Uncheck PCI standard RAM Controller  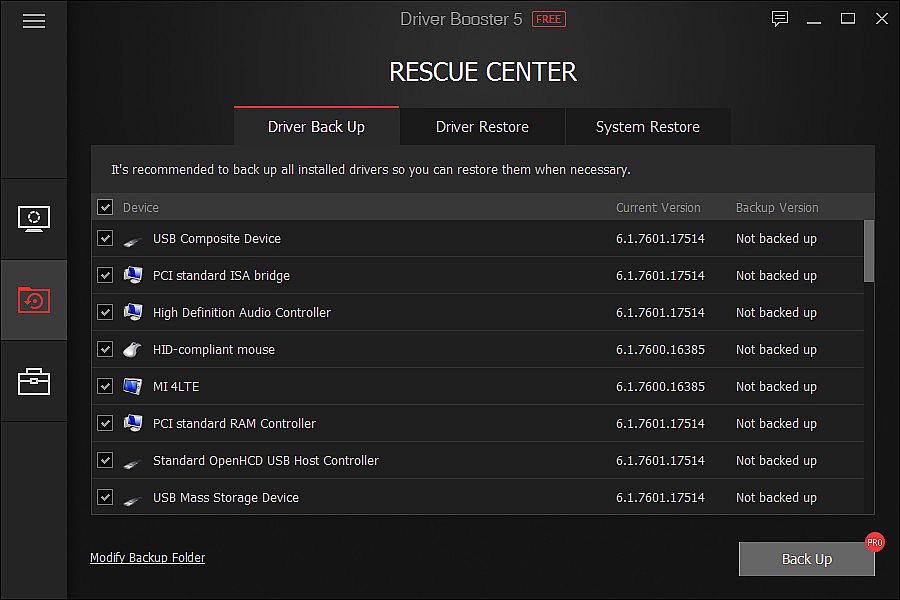coord(105,423)
